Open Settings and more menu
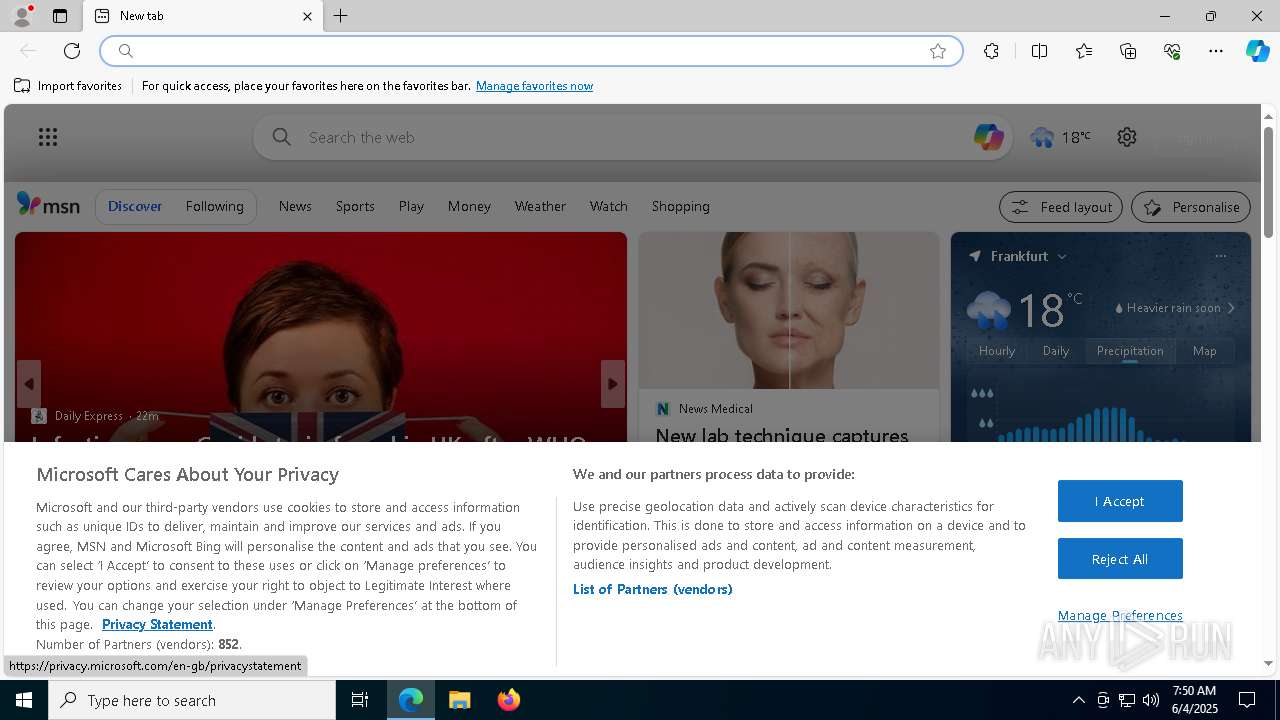The width and height of the screenshot is (1280, 720). coord(1216,51)
